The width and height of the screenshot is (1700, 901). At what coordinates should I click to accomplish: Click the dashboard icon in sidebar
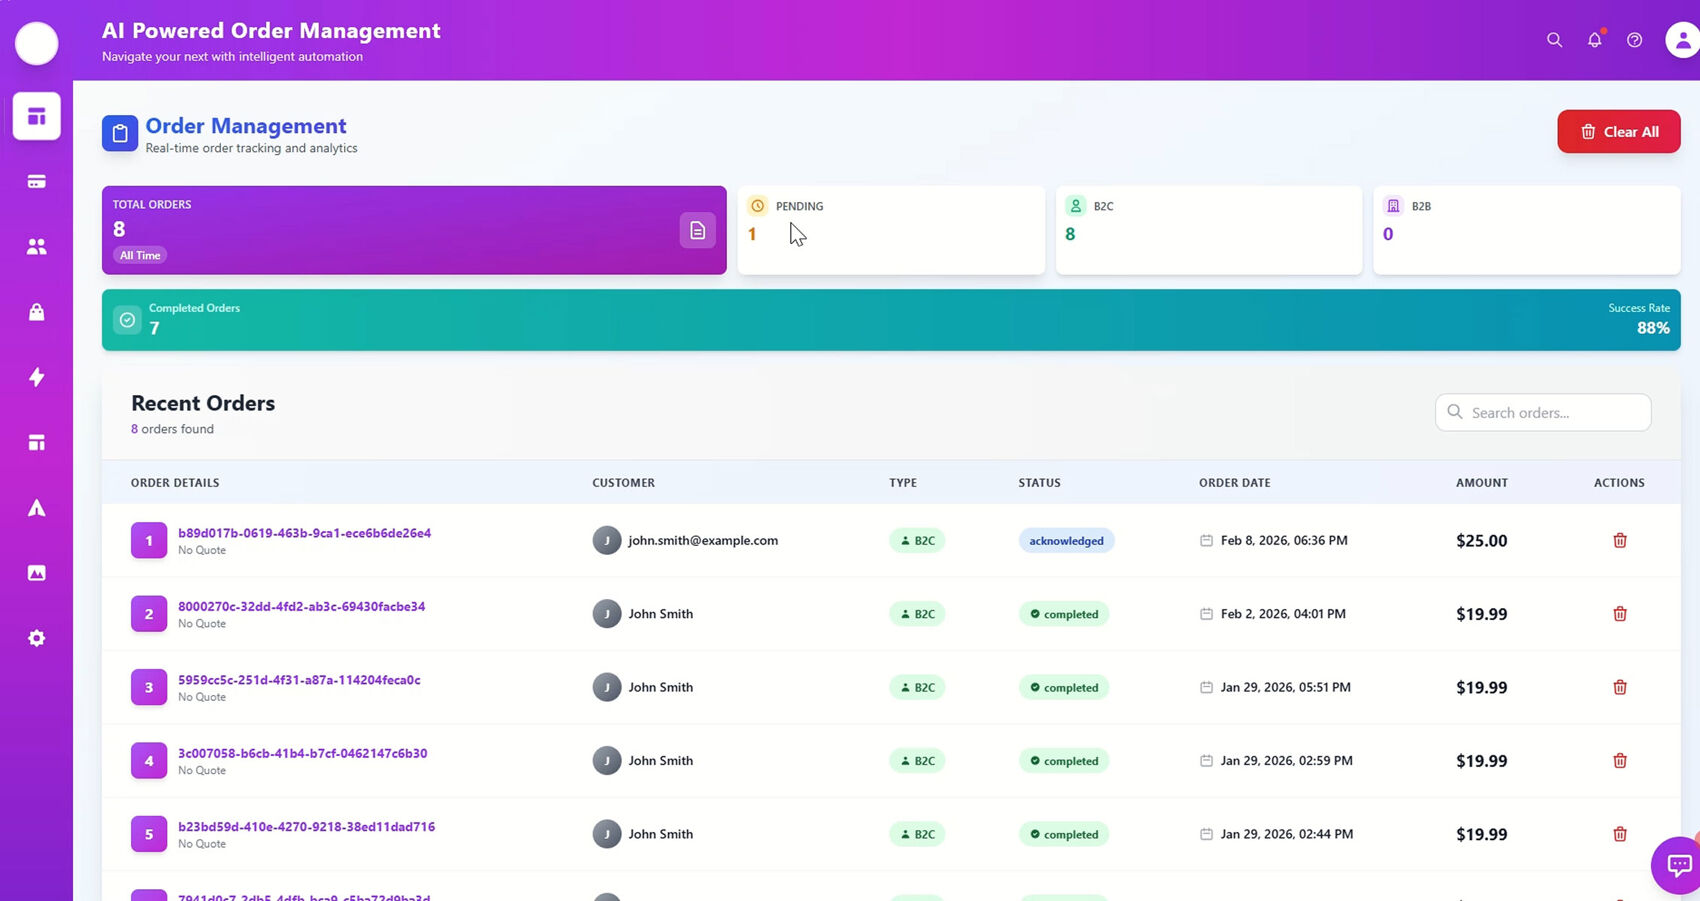(36, 116)
